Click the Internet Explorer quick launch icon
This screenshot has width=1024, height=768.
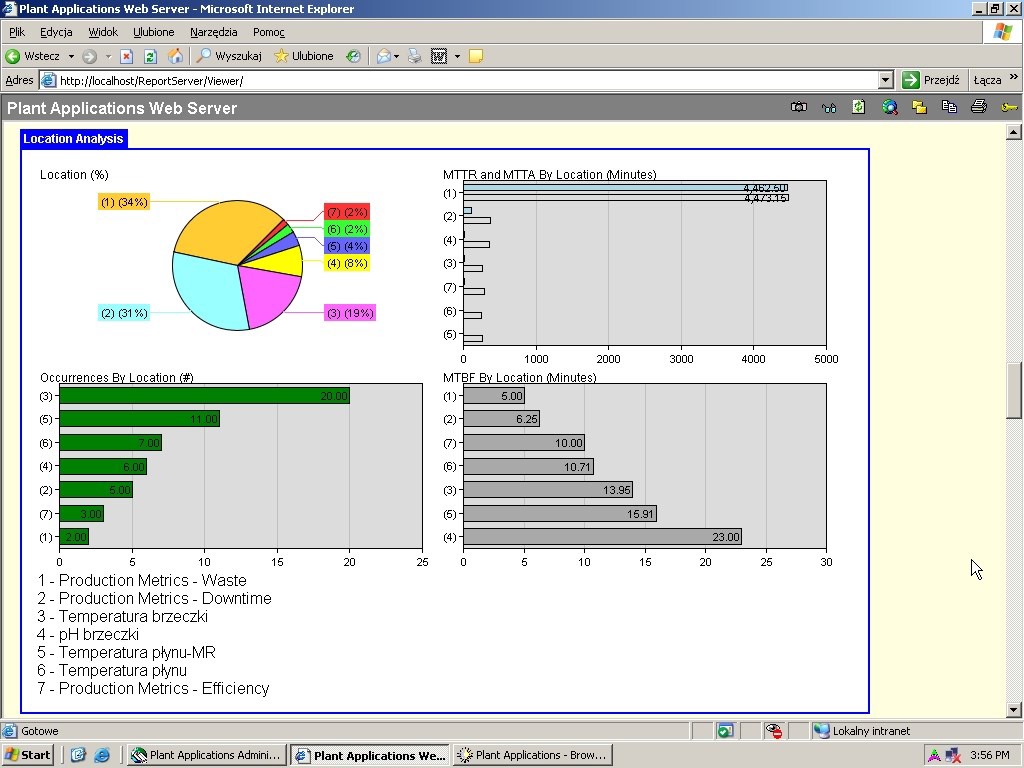(102, 755)
